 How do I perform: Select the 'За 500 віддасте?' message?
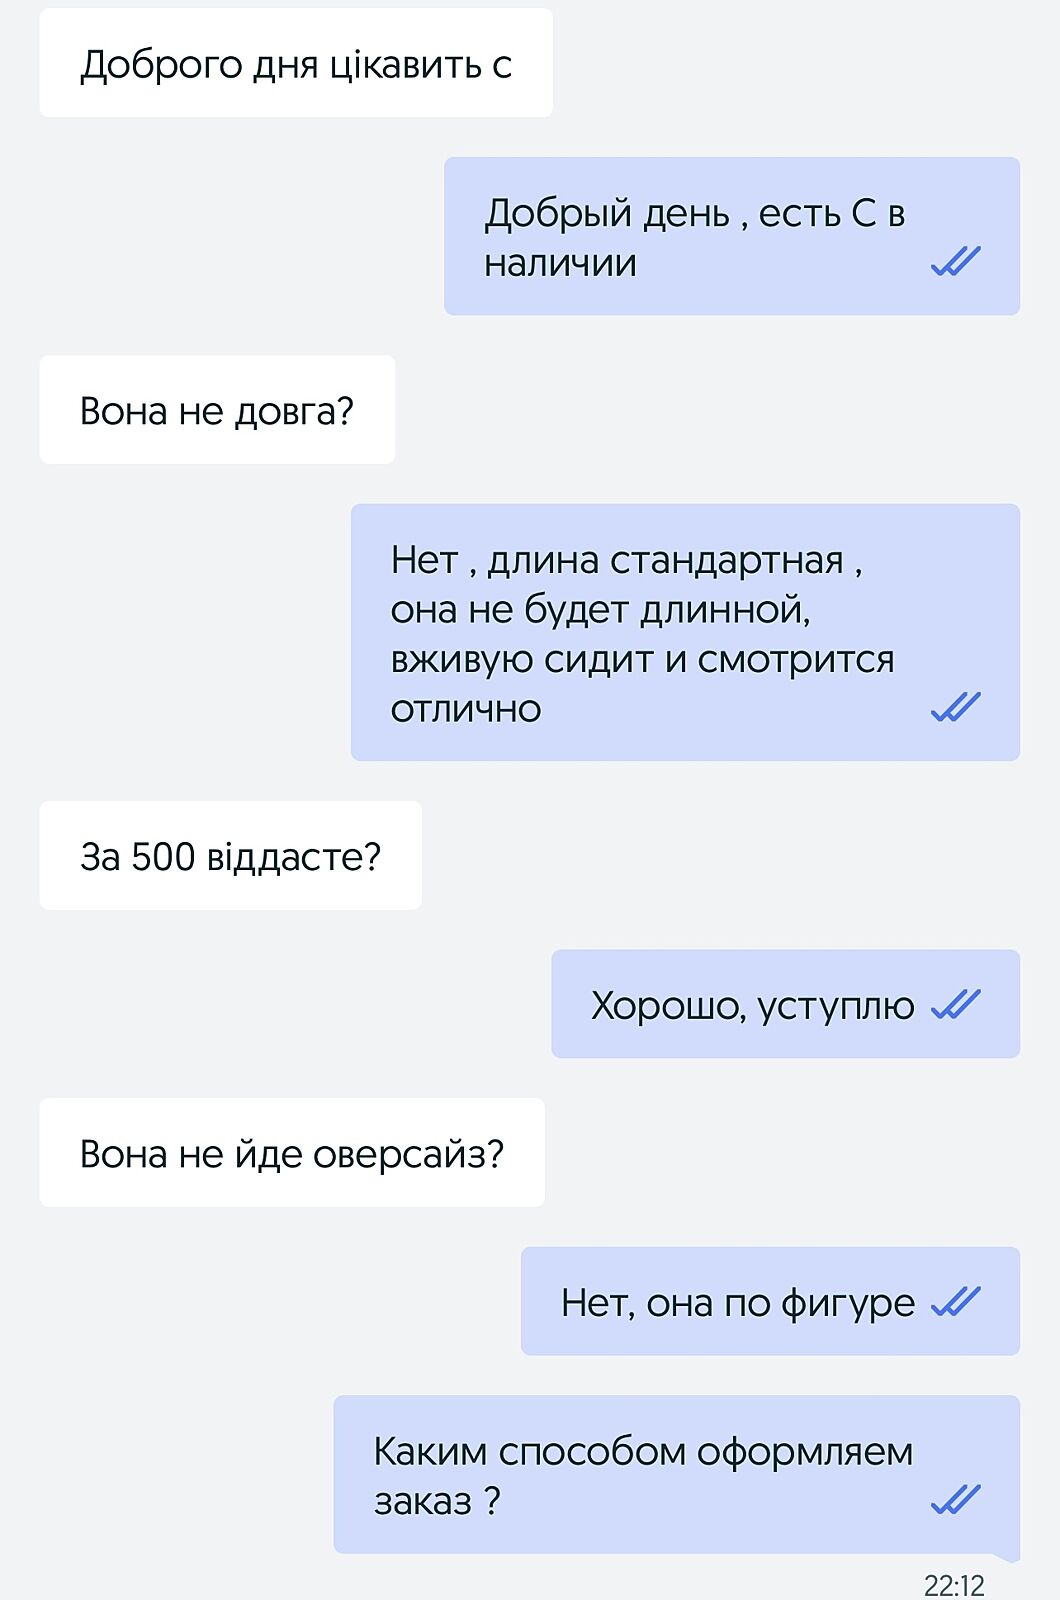coord(230,856)
